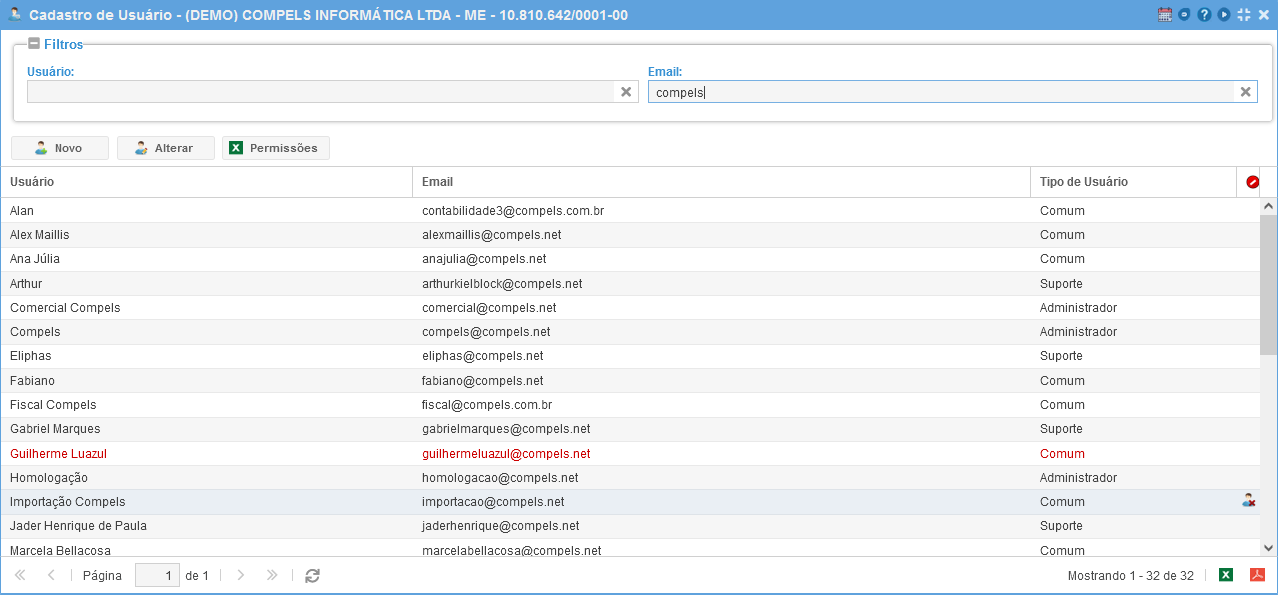Open the help question mark icon
Image resolution: width=1278 pixels, height=595 pixels.
1204,15
